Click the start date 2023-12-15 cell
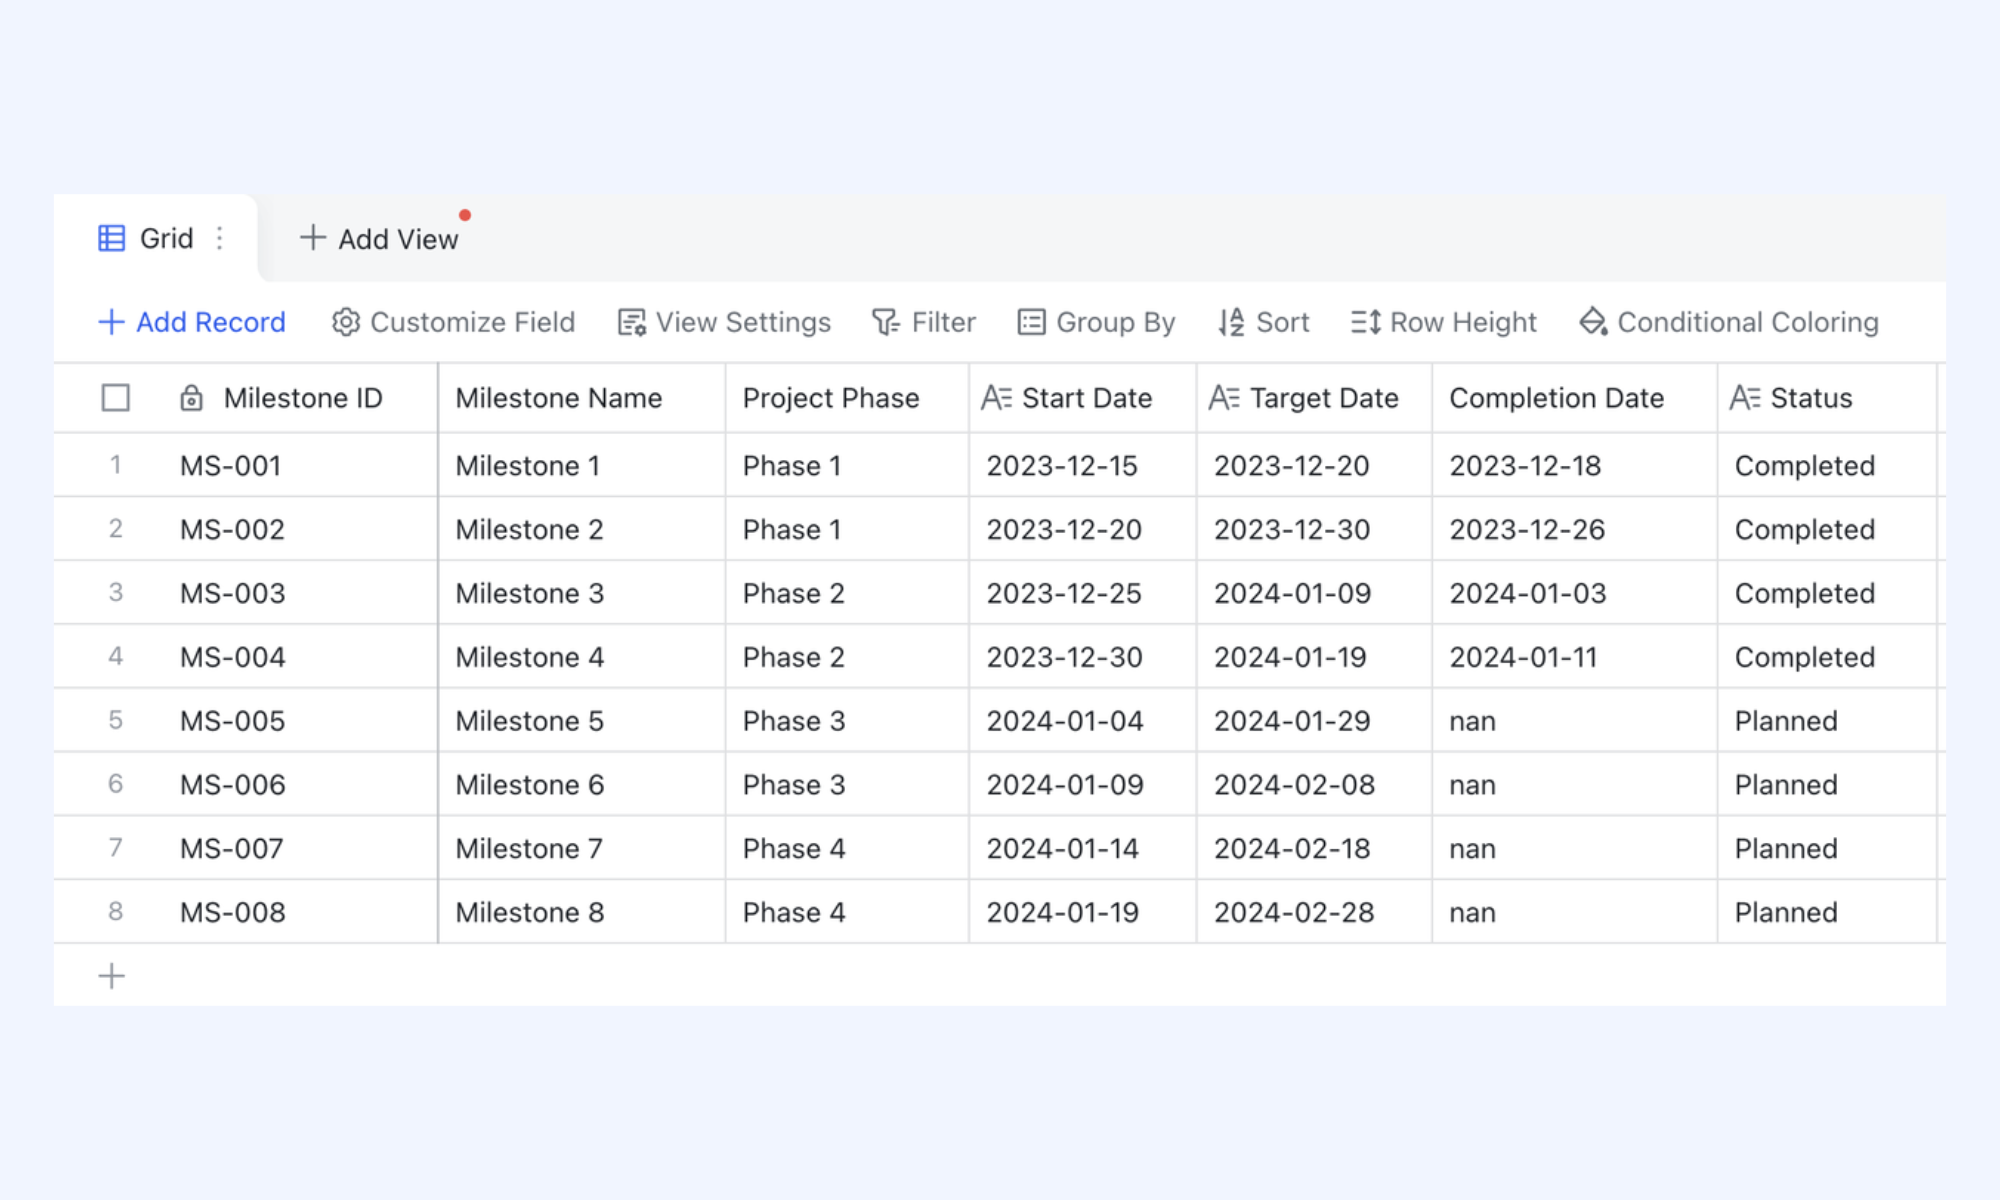The width and height of the screenshot is (2000, 1200). (1083, 465)
